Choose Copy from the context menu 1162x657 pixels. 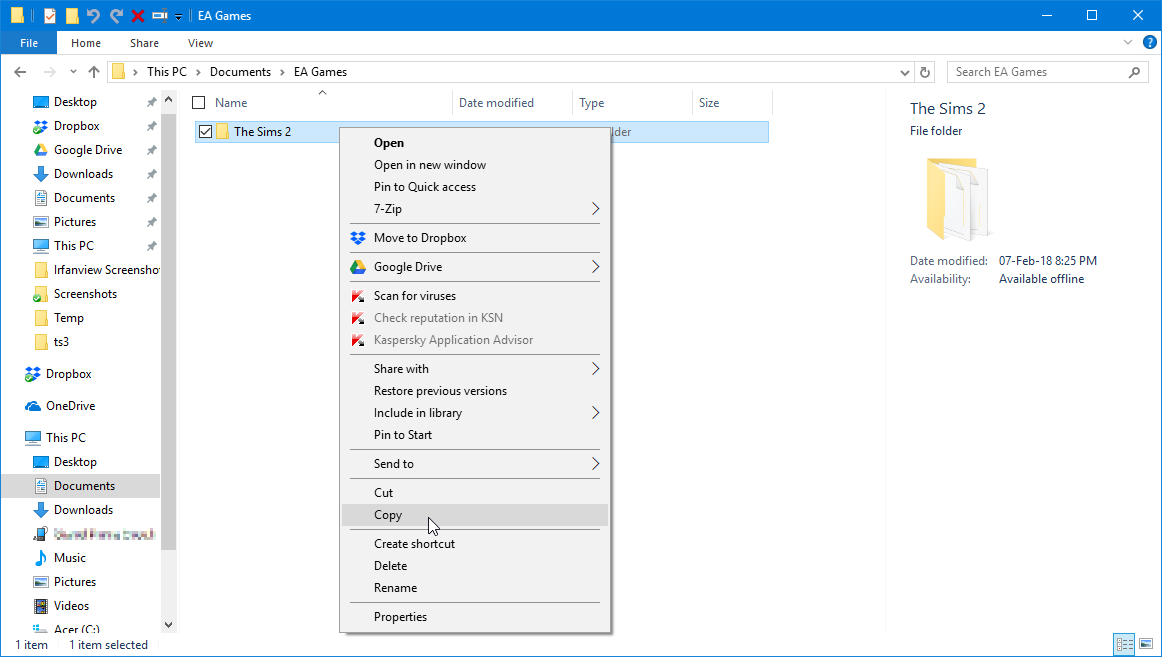pos(388,515)
